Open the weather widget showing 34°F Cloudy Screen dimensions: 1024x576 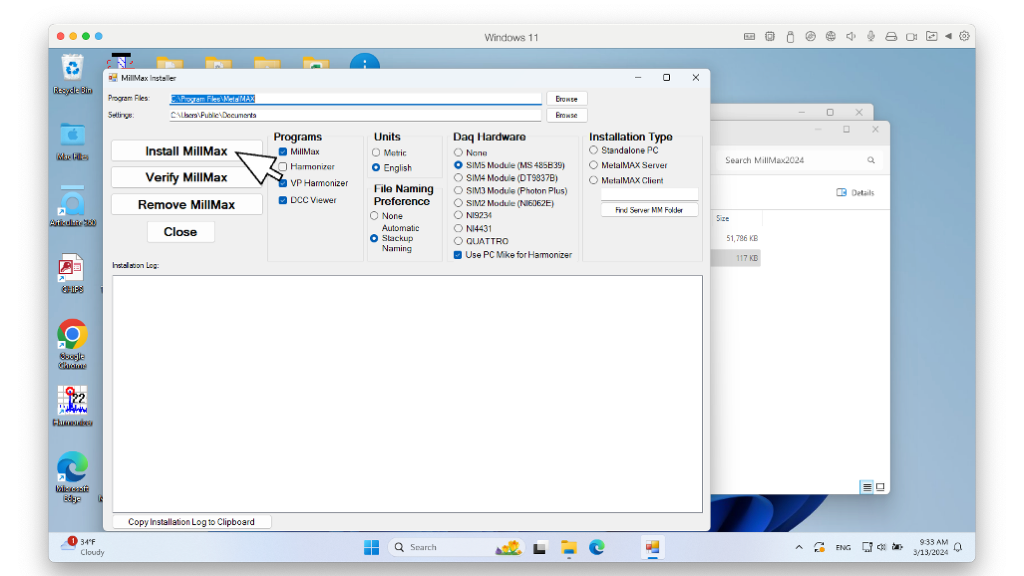tap(83, 547)
